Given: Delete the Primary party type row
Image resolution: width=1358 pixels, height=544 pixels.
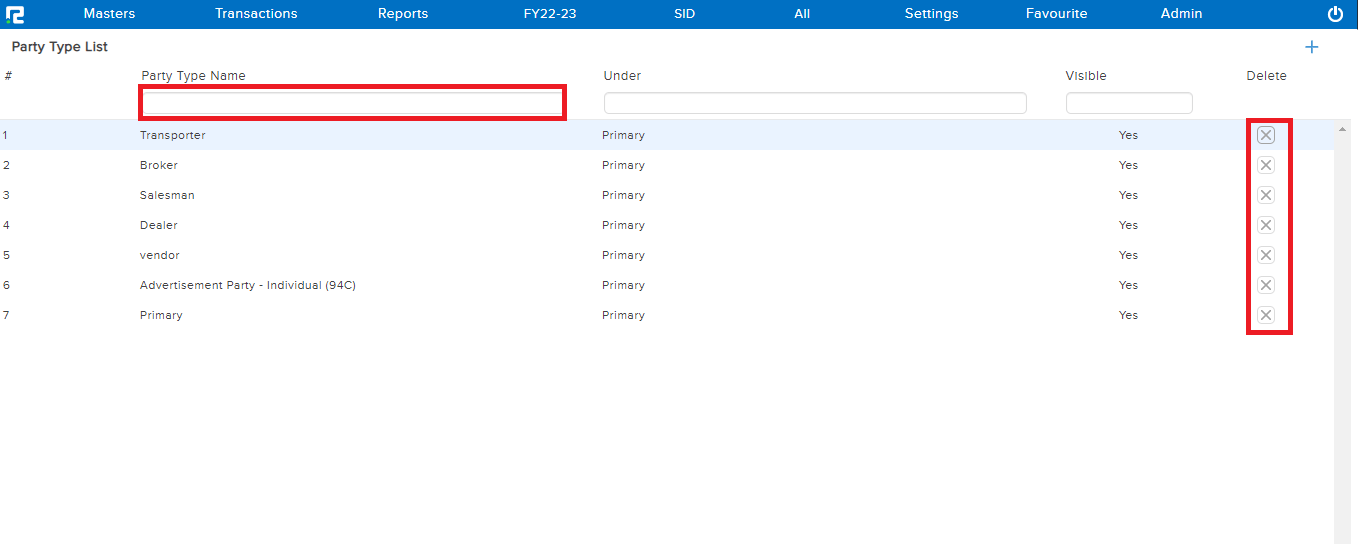Looking at the screenshot, I should coord(1266,315).
